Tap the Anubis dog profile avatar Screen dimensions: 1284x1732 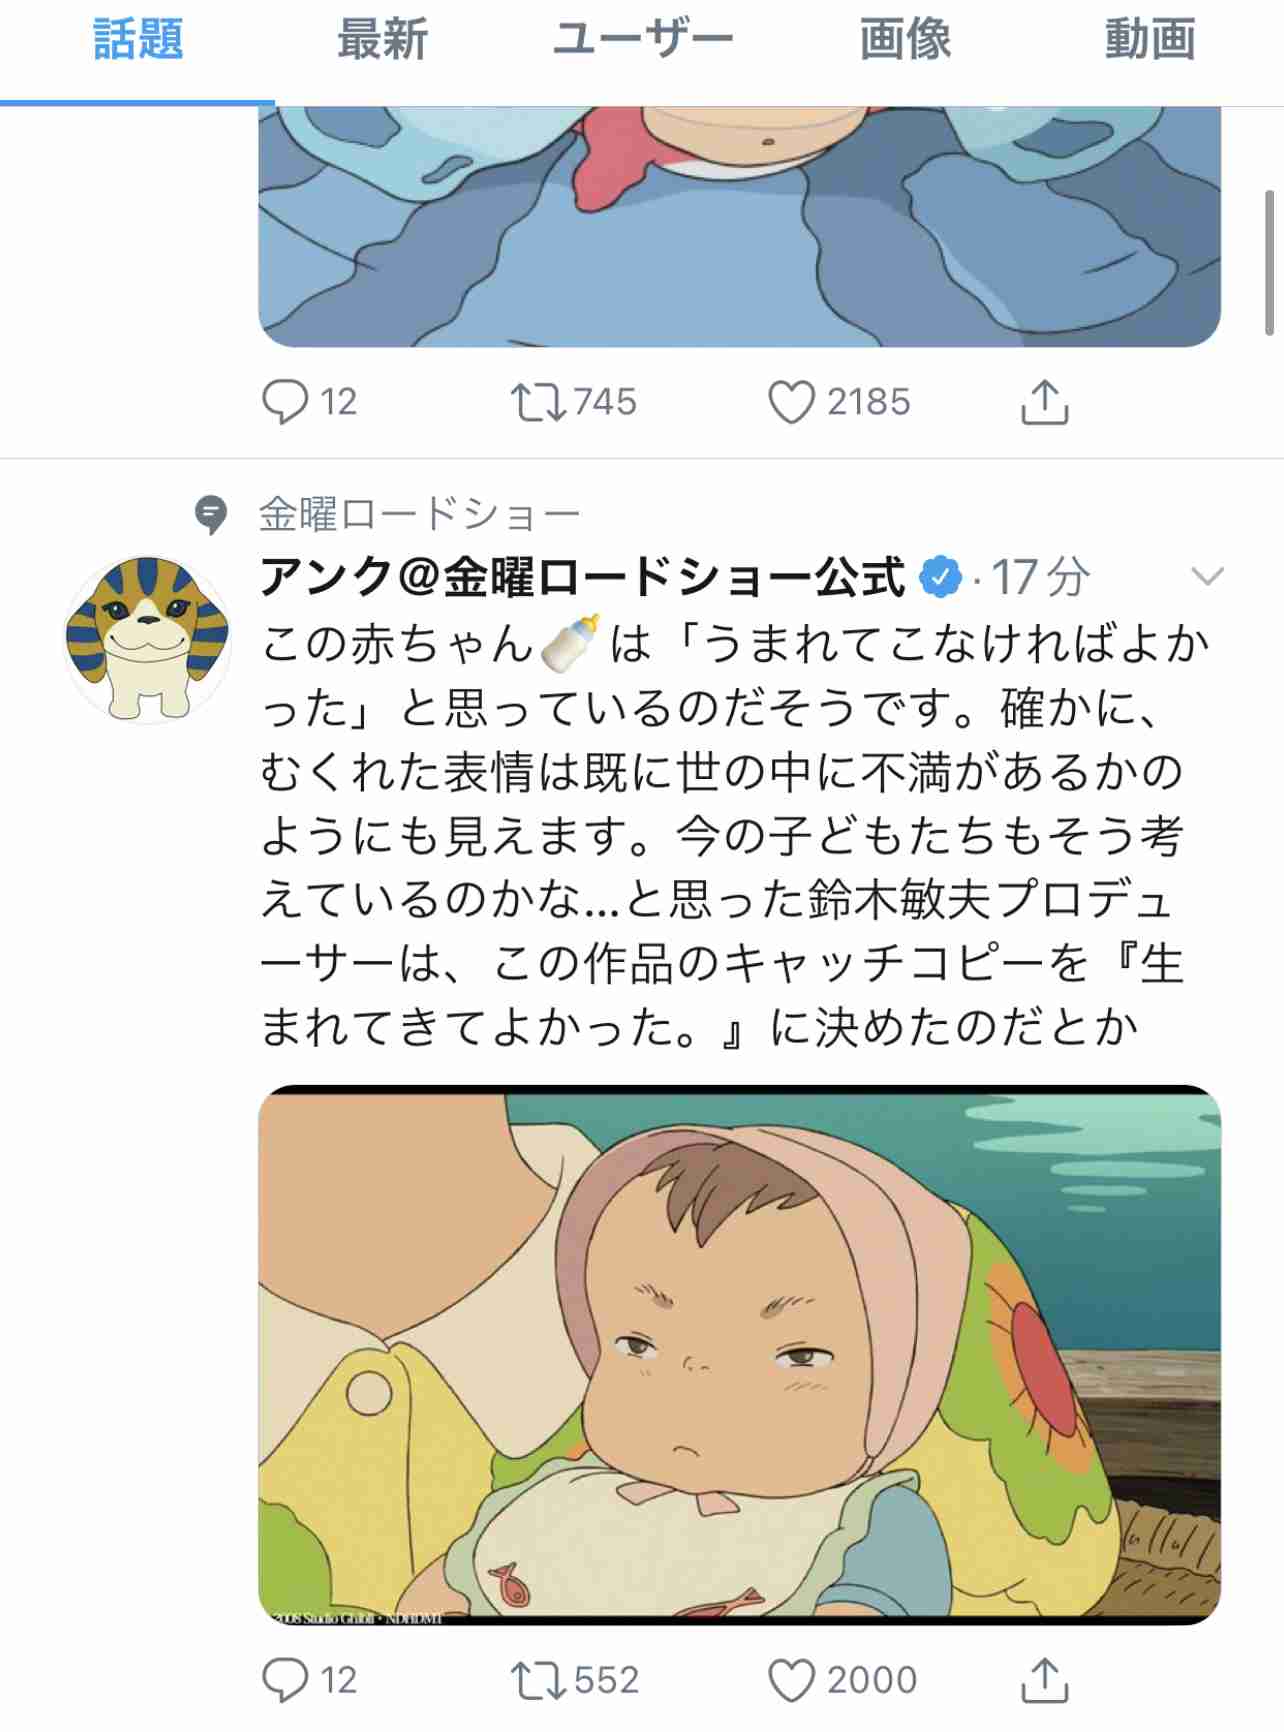pos(147,639)
